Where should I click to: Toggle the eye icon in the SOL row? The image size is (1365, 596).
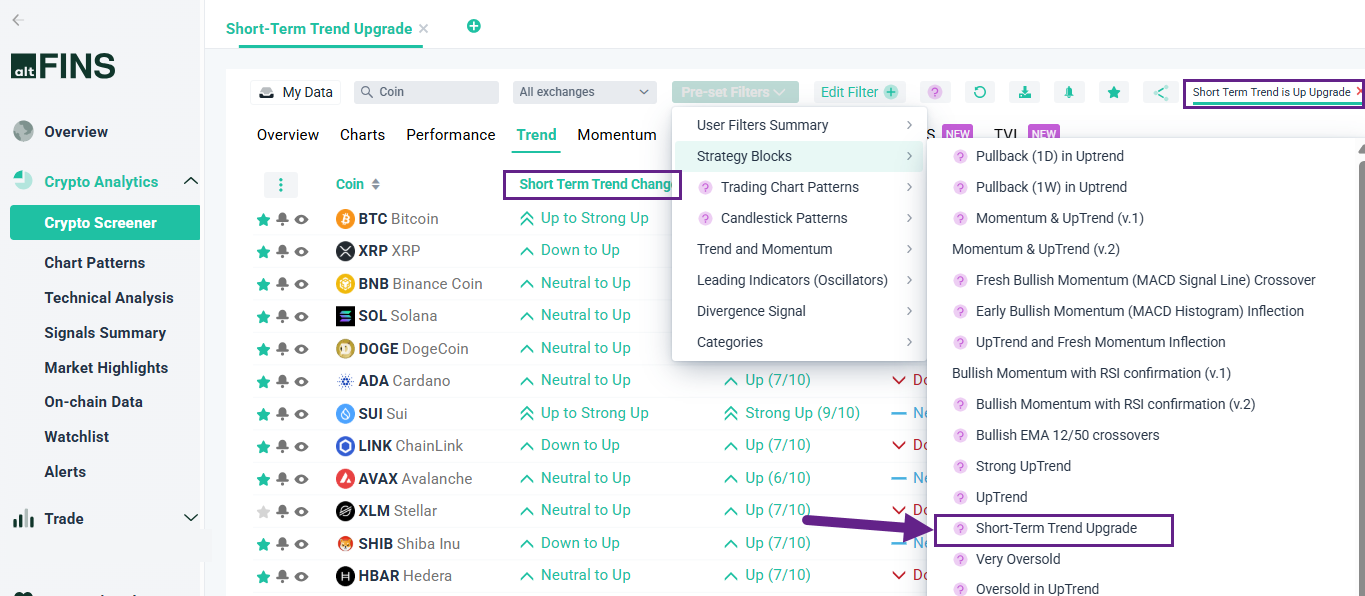[x=301, y=317]
